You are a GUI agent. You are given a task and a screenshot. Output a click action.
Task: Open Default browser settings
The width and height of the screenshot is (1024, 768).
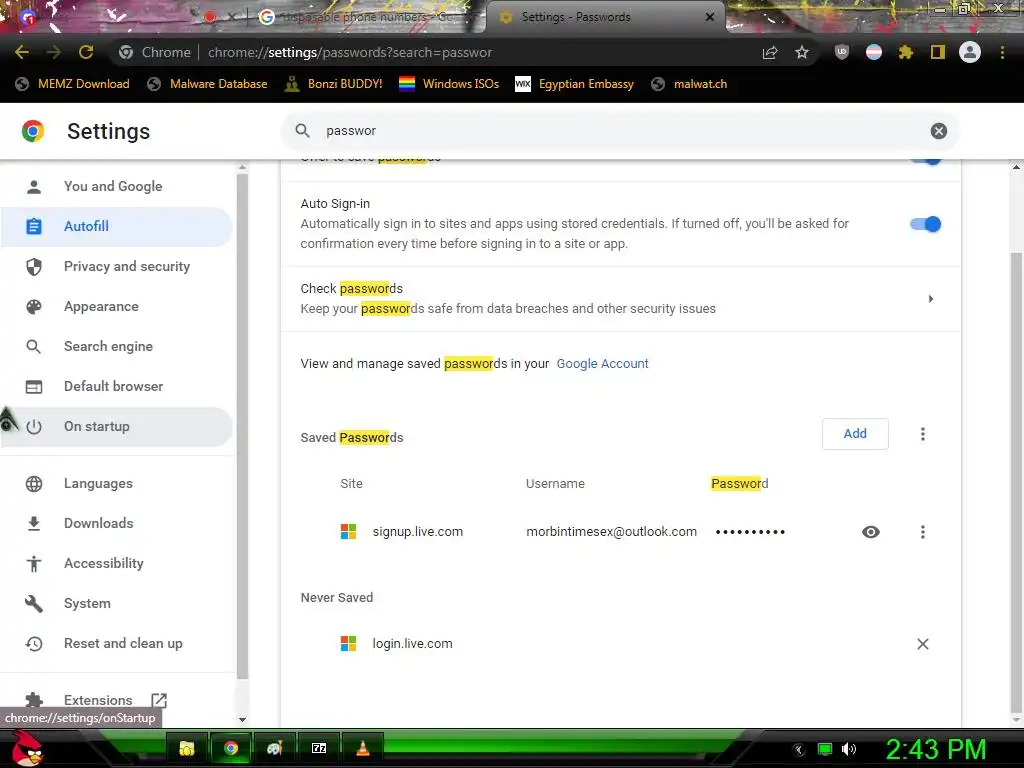(x=116, y=386)
